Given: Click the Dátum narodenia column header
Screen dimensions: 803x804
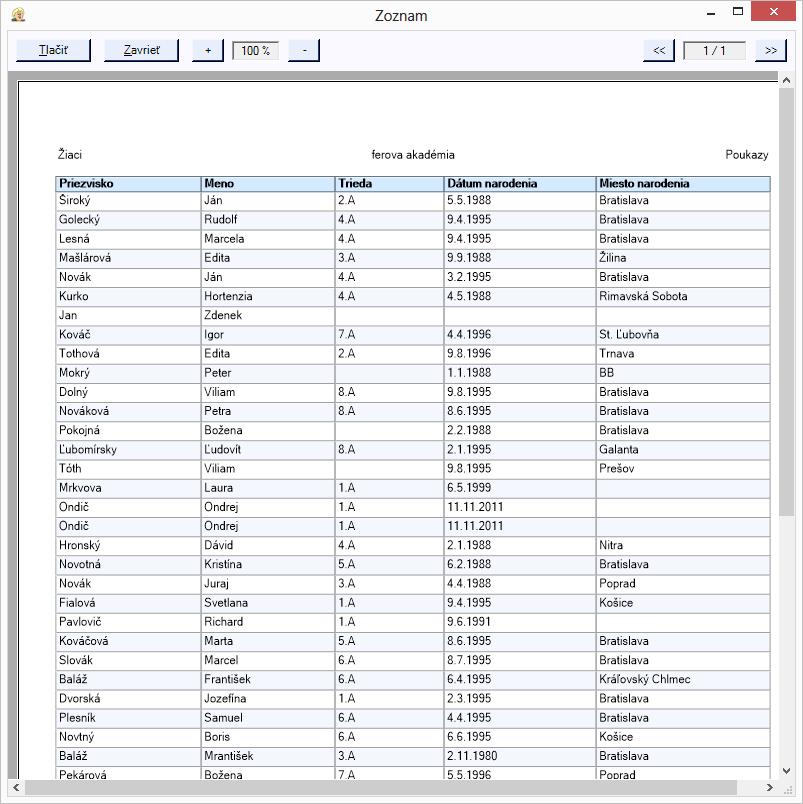Looking at the screenshot, I should coord(520,184).
